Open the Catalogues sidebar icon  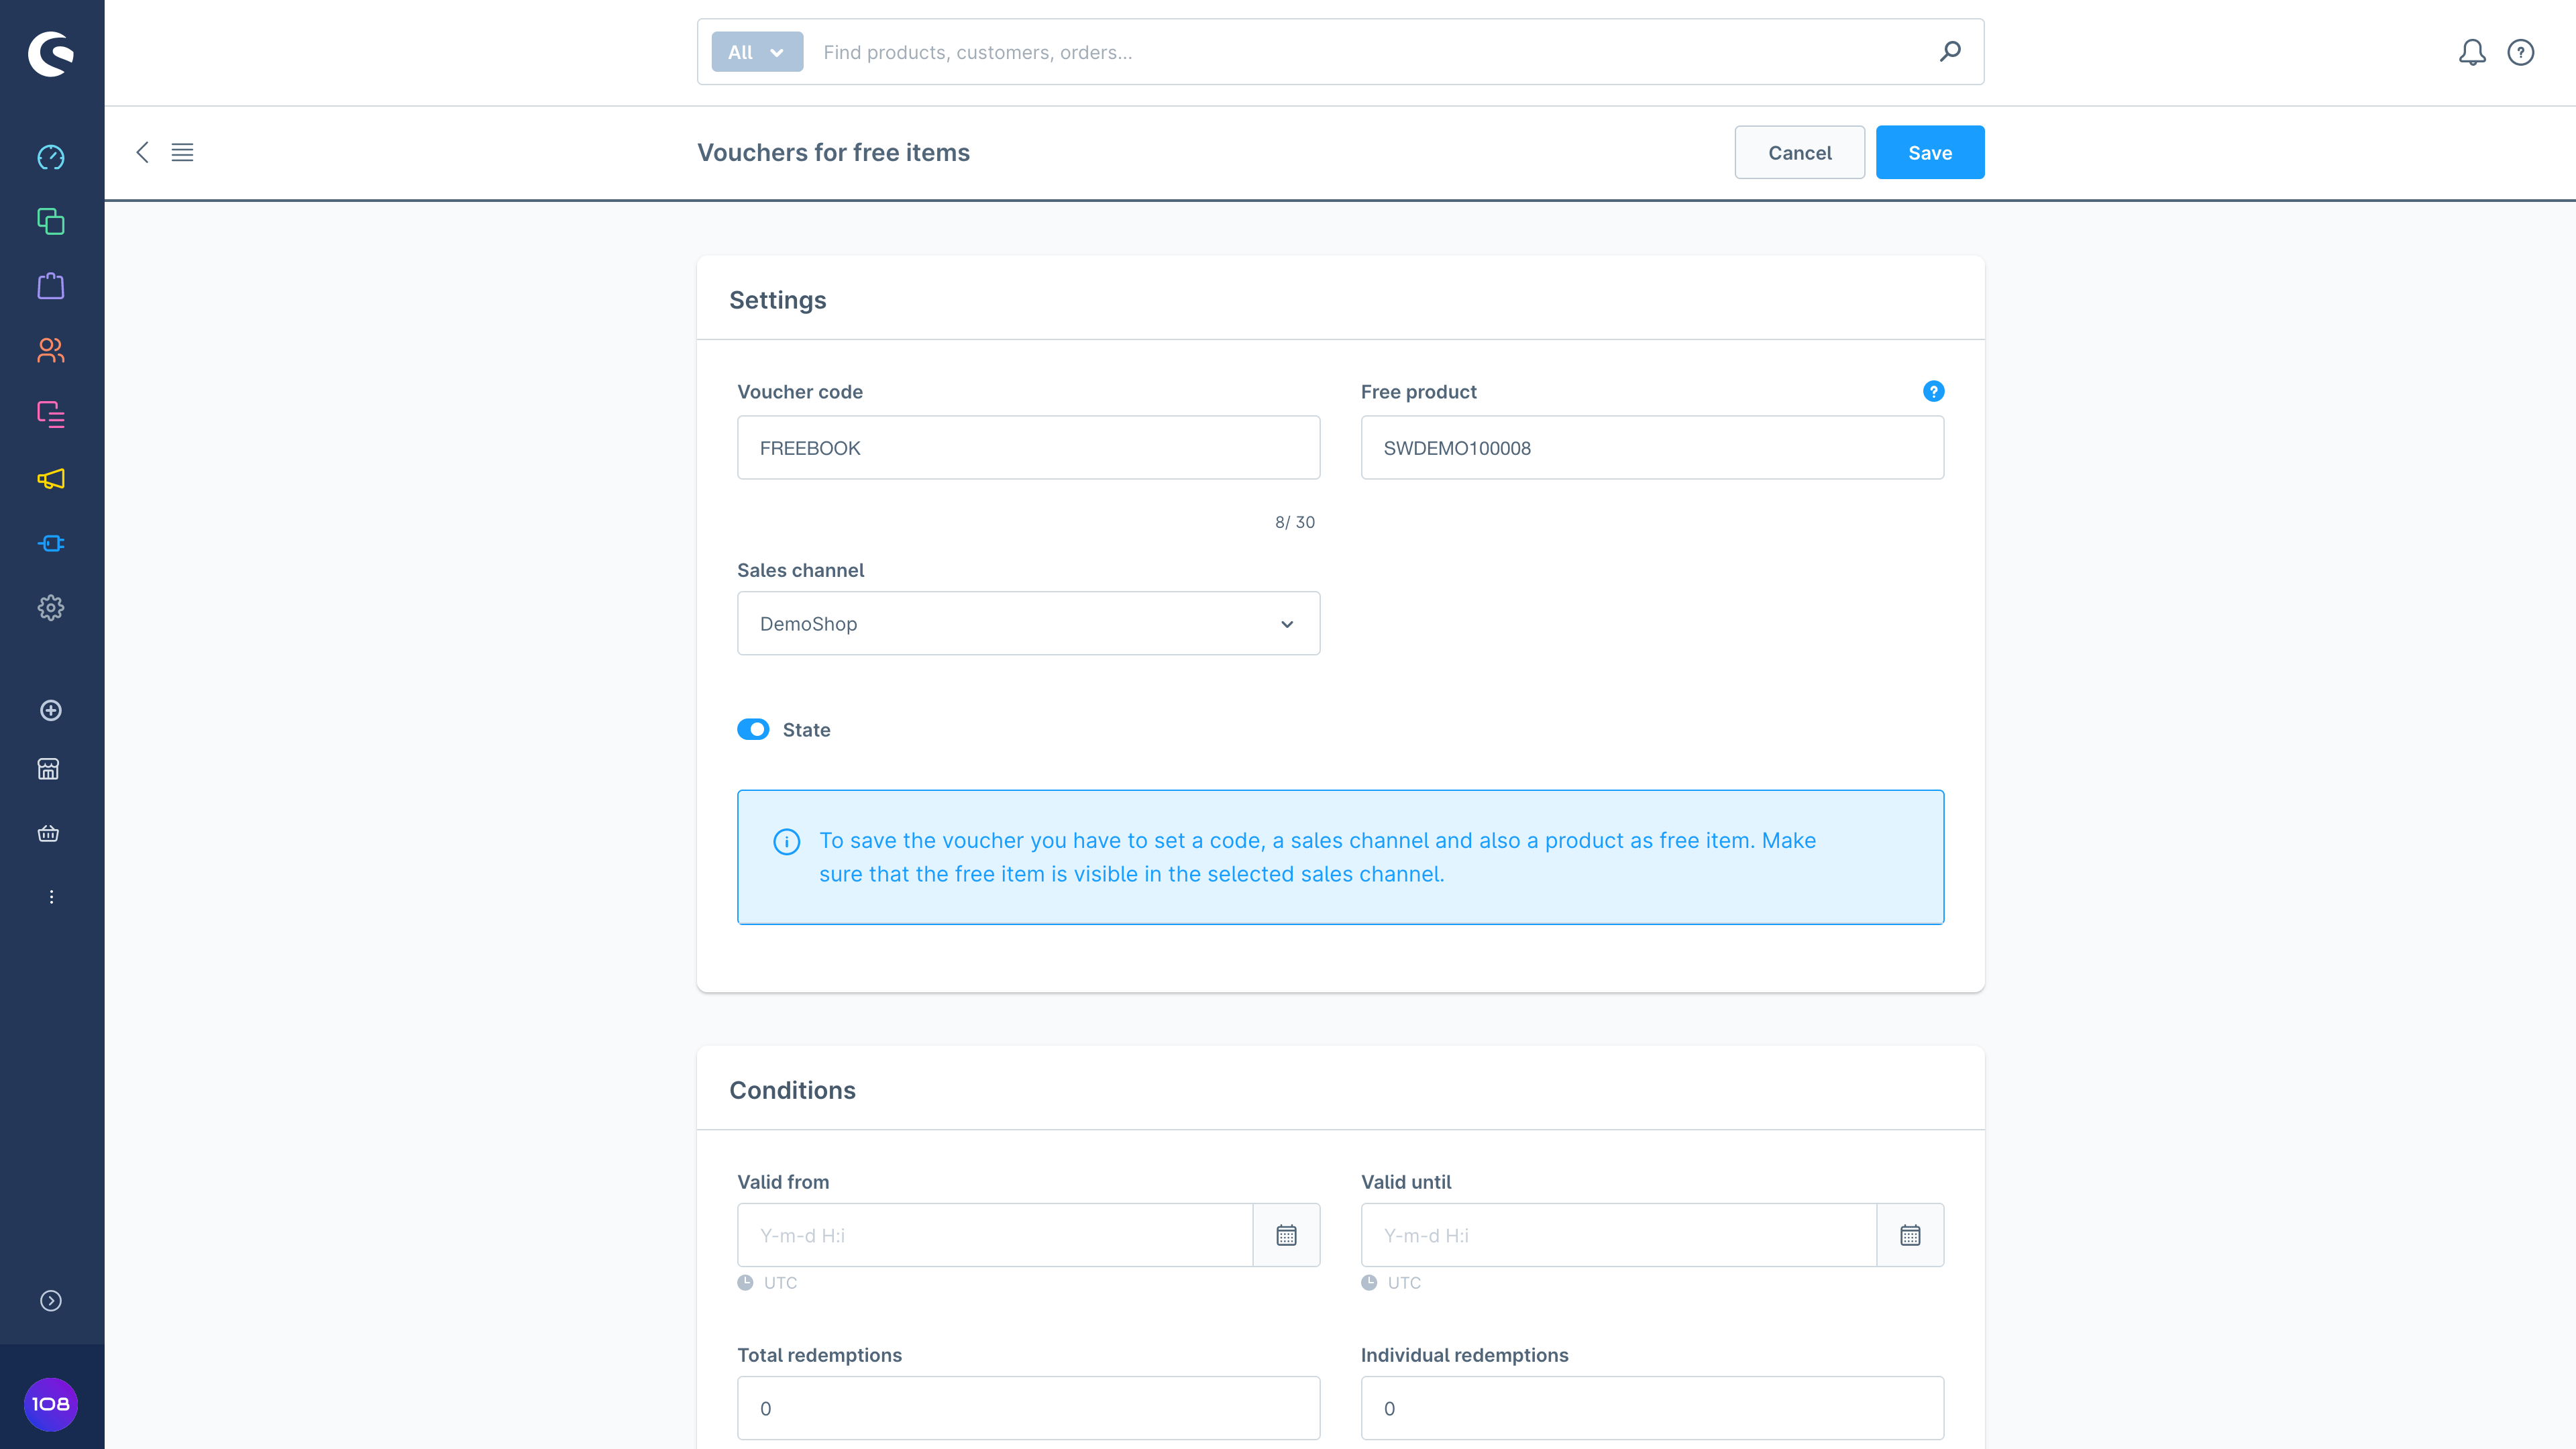point(51,221)
